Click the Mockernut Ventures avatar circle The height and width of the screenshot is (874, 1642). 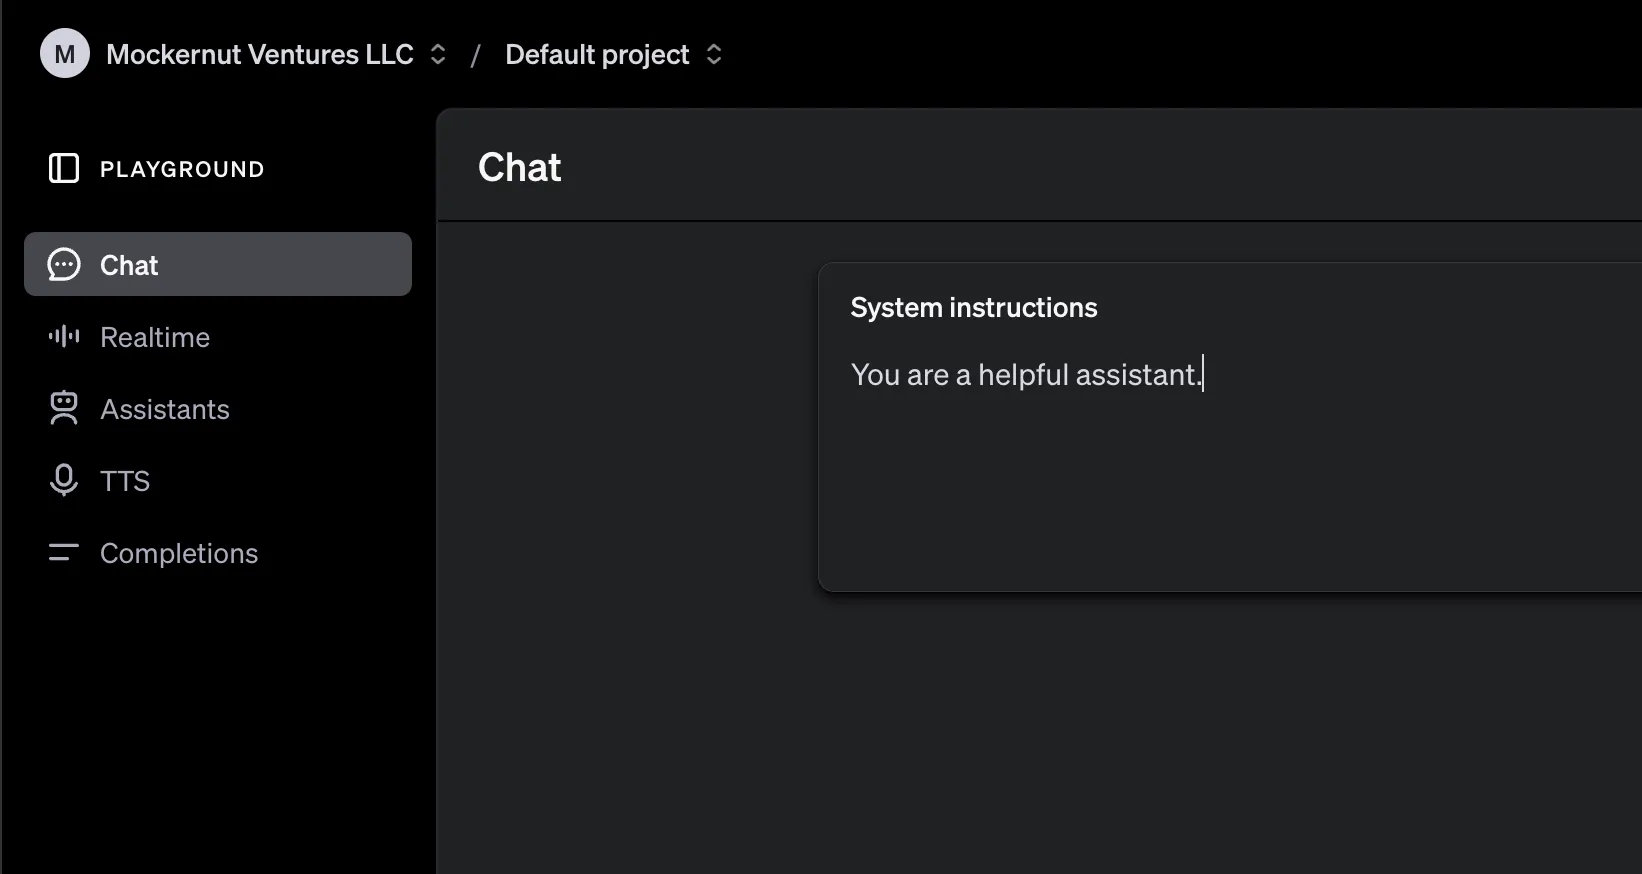coord(64,53)
